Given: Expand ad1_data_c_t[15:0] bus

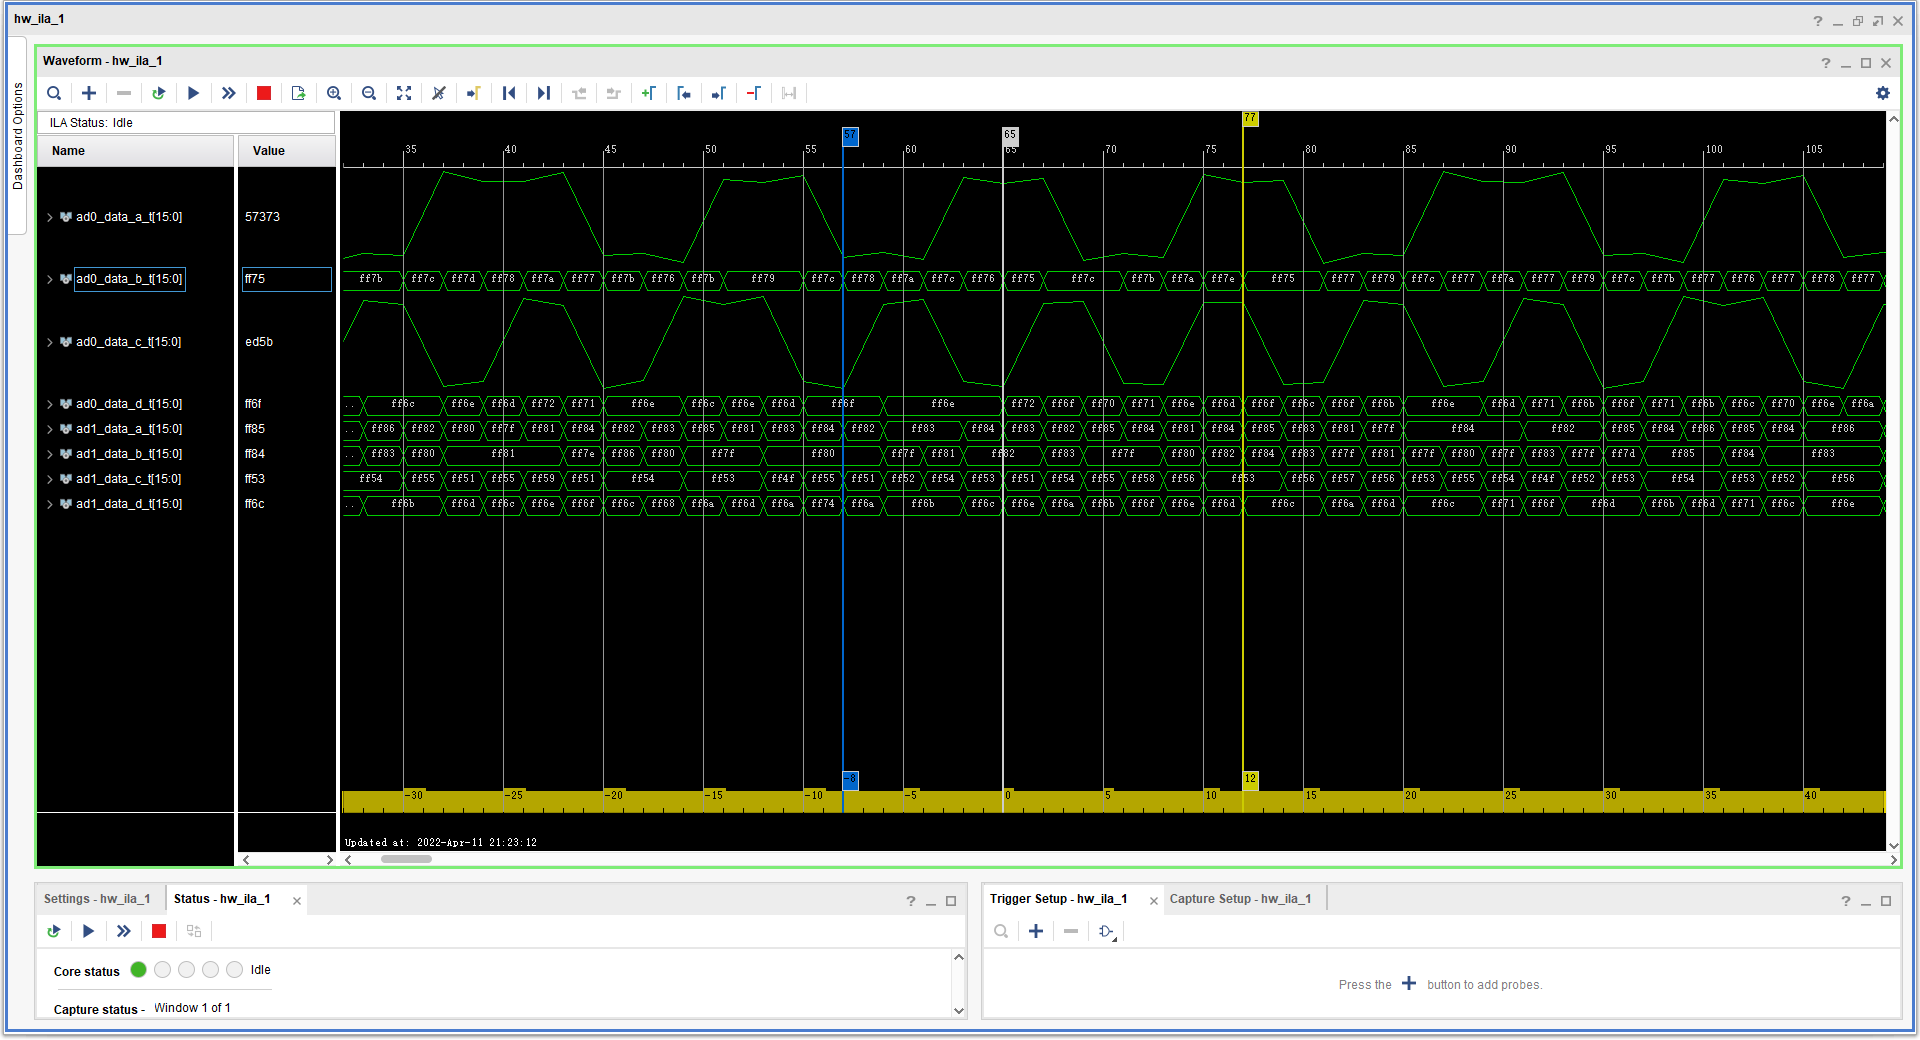Looking at the screenshot, I should pos(50,479).
